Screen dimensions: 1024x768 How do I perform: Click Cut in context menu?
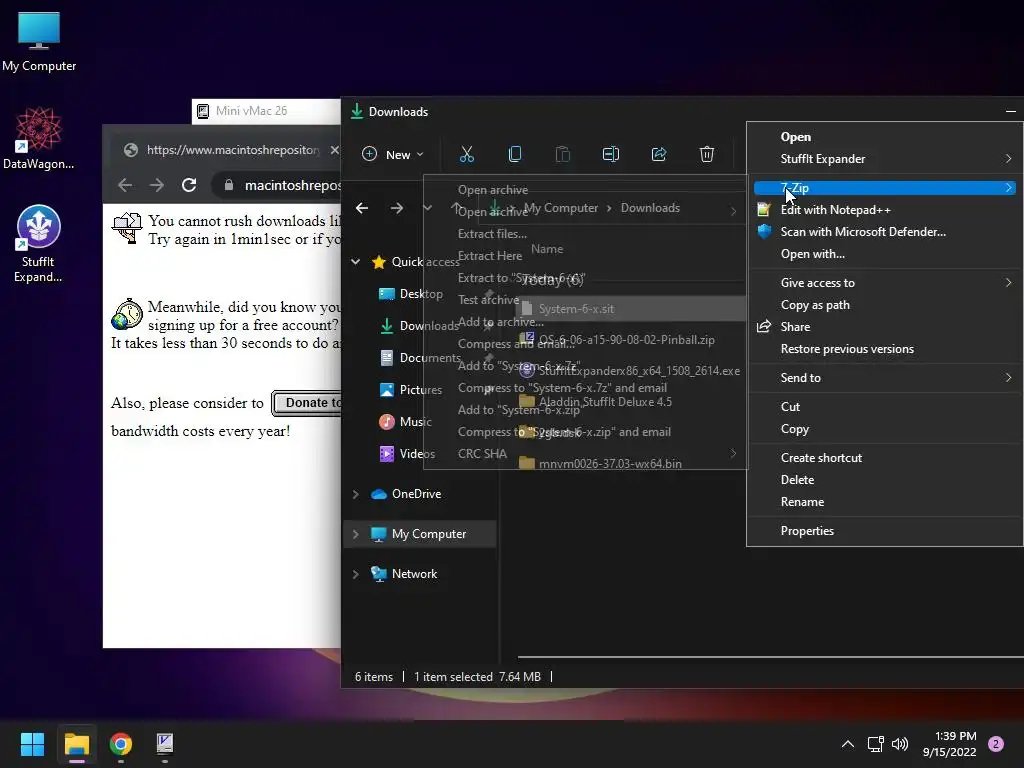884,406
